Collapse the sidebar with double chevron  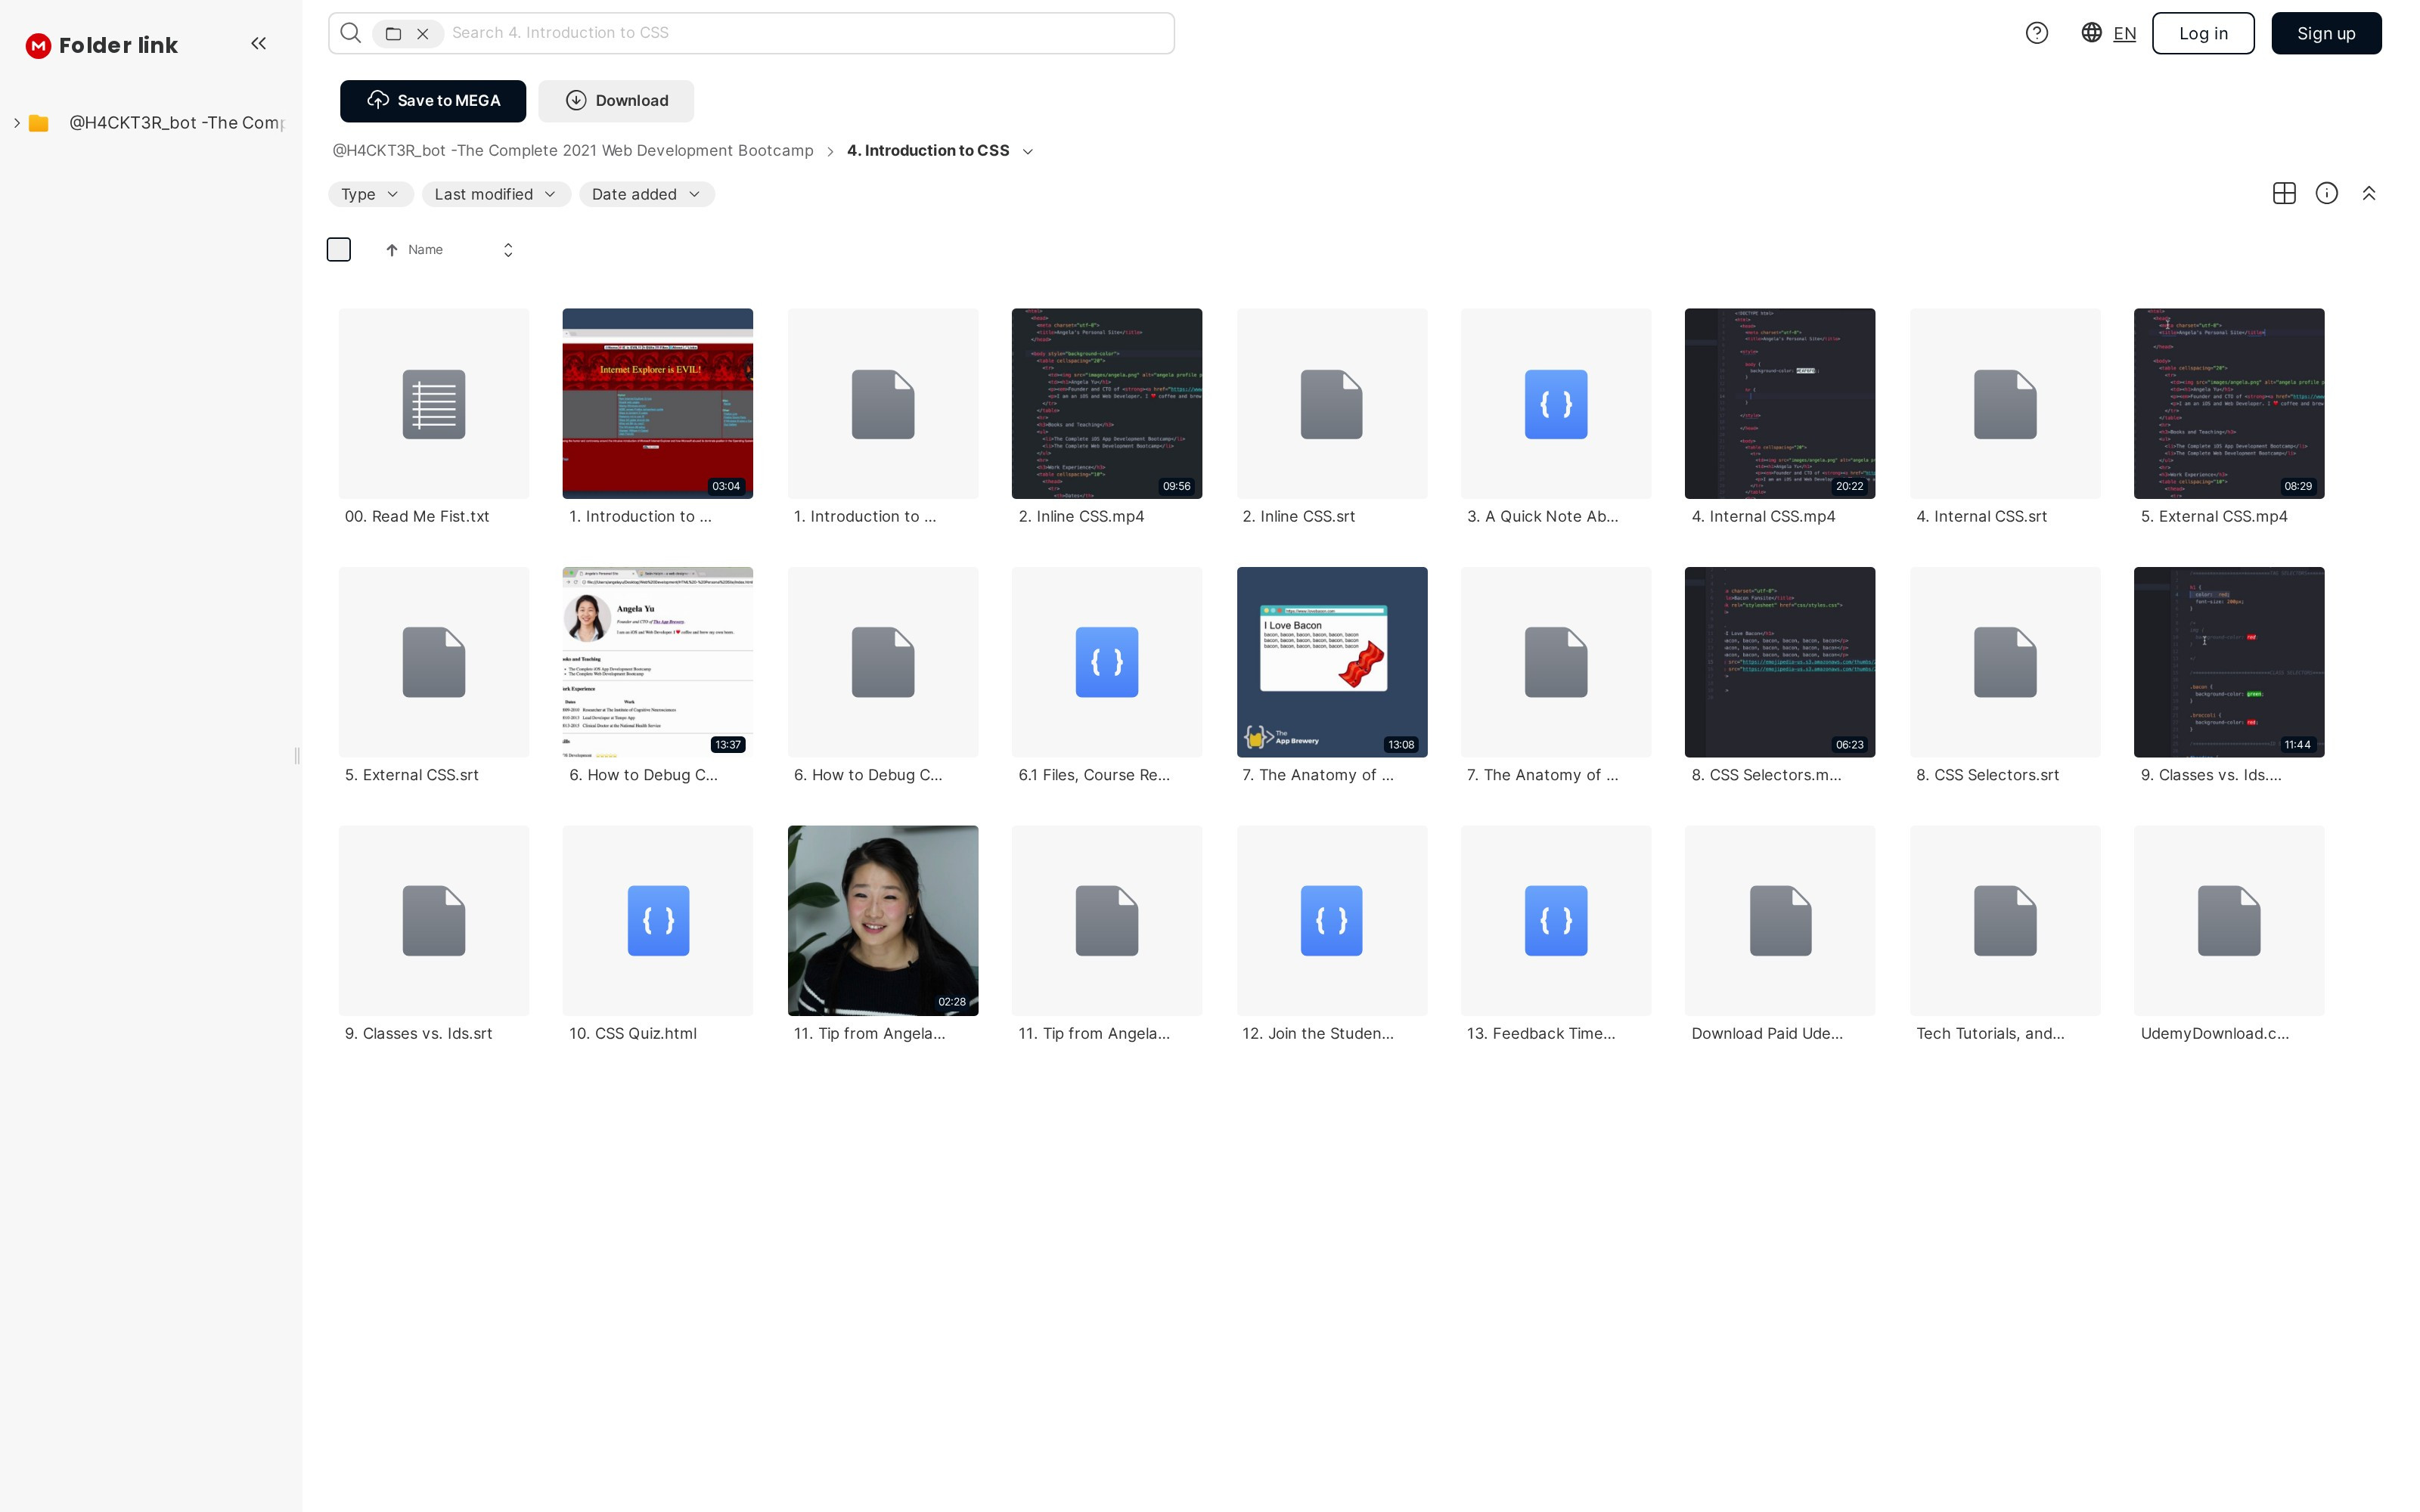258,43
